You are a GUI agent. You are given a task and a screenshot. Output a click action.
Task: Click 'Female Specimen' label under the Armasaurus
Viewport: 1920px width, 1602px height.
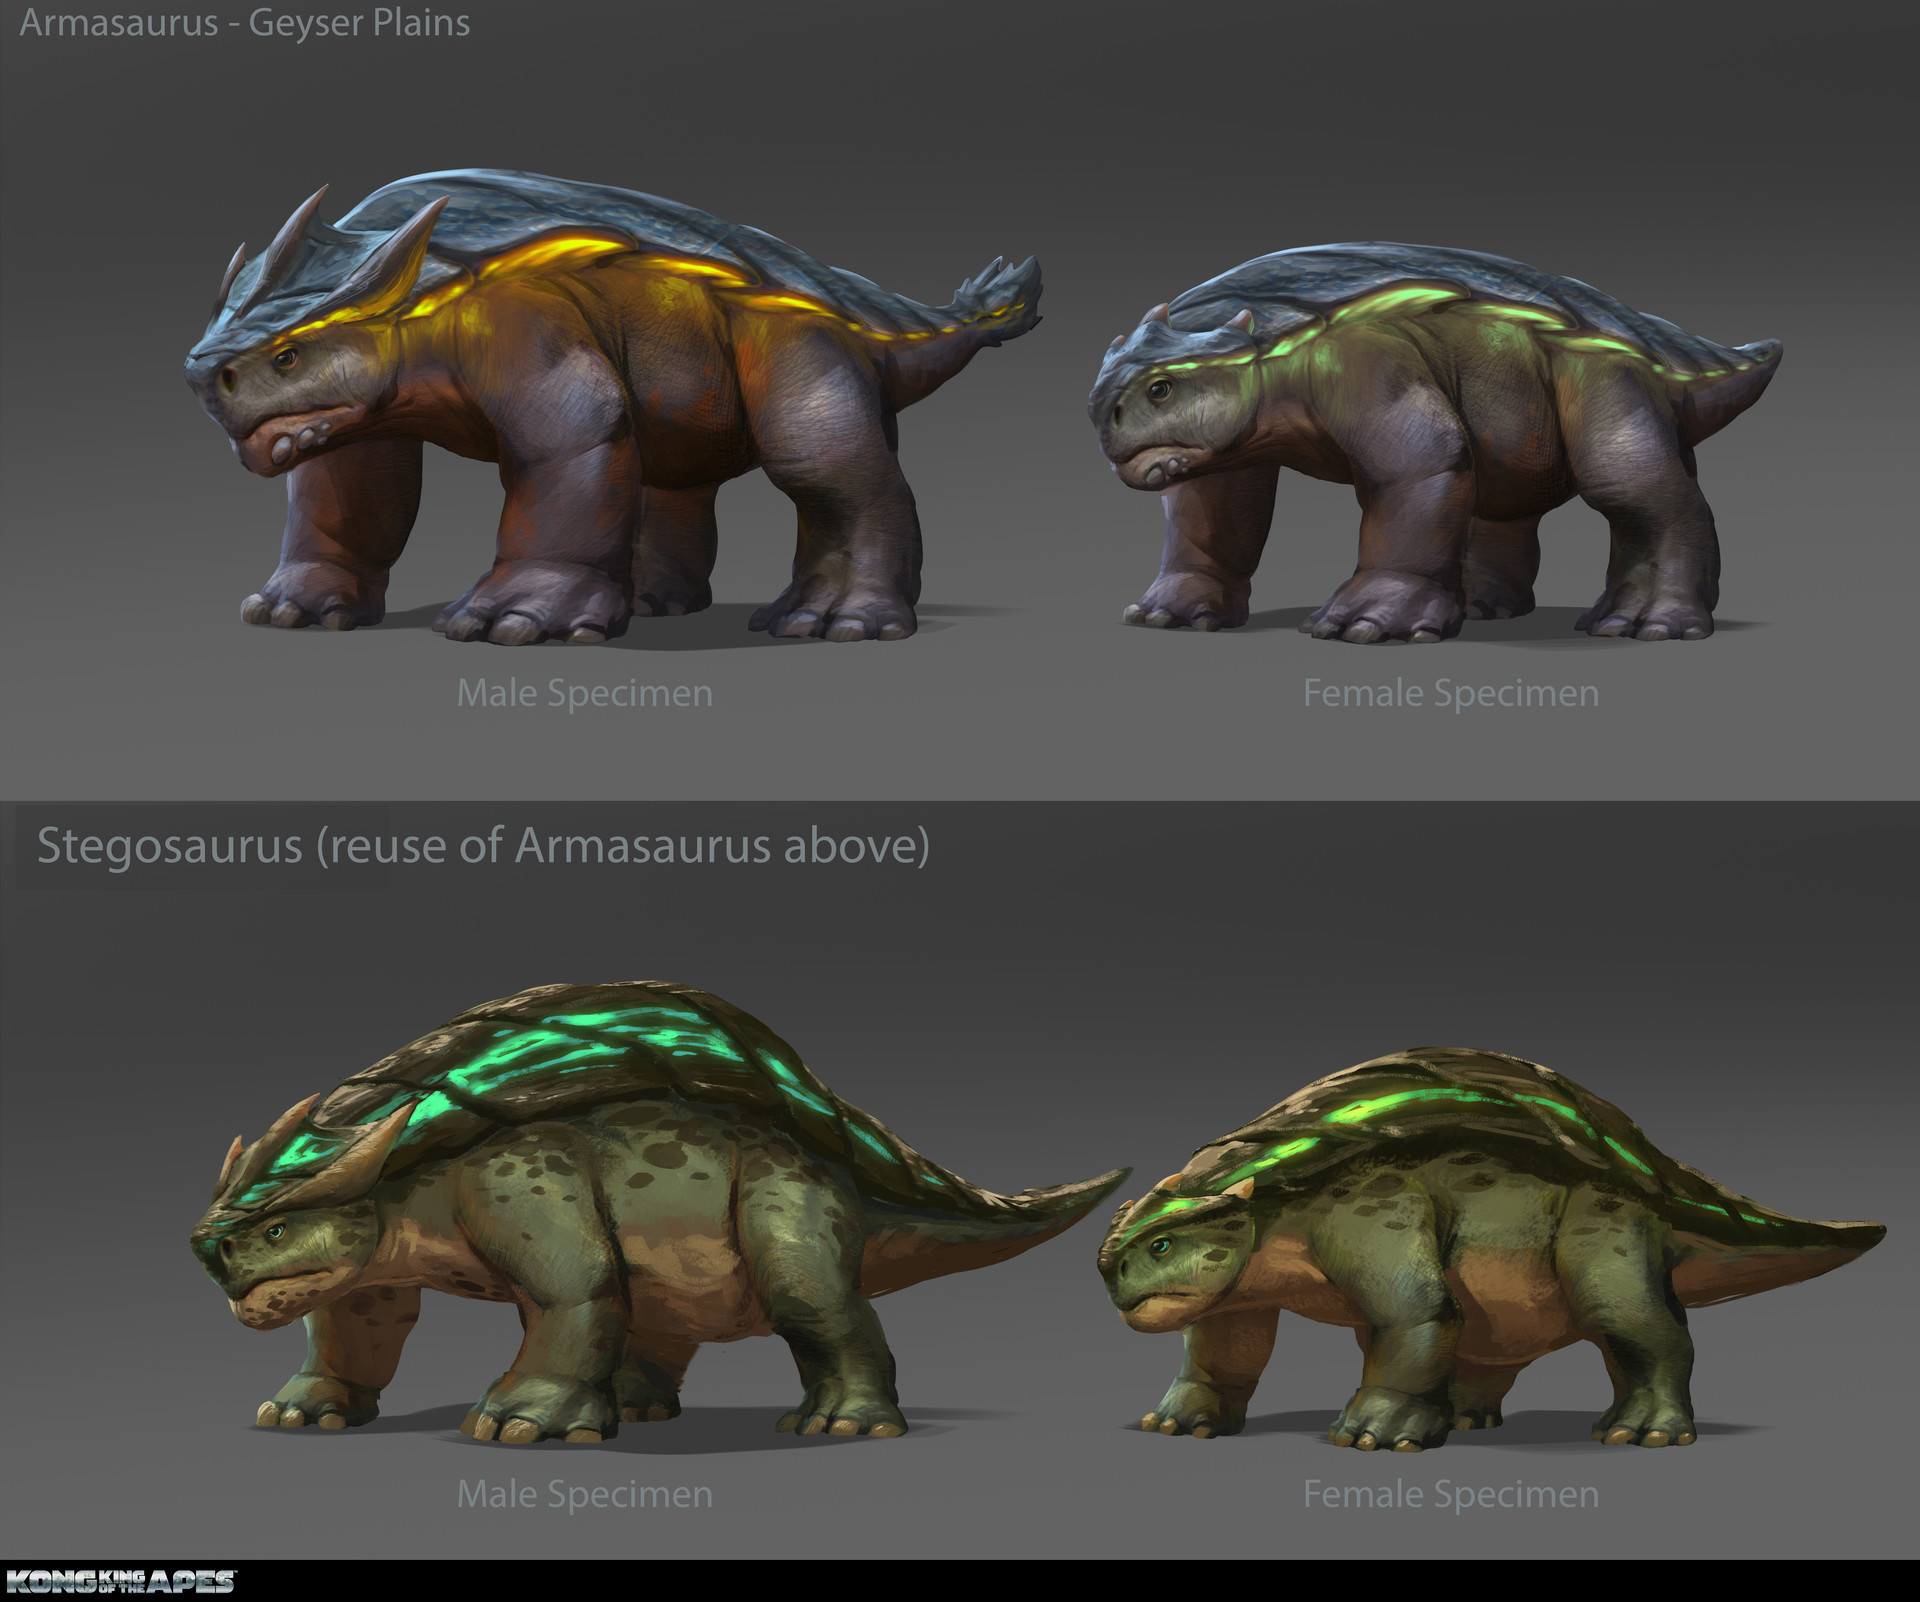click(x=1450, y=693)
